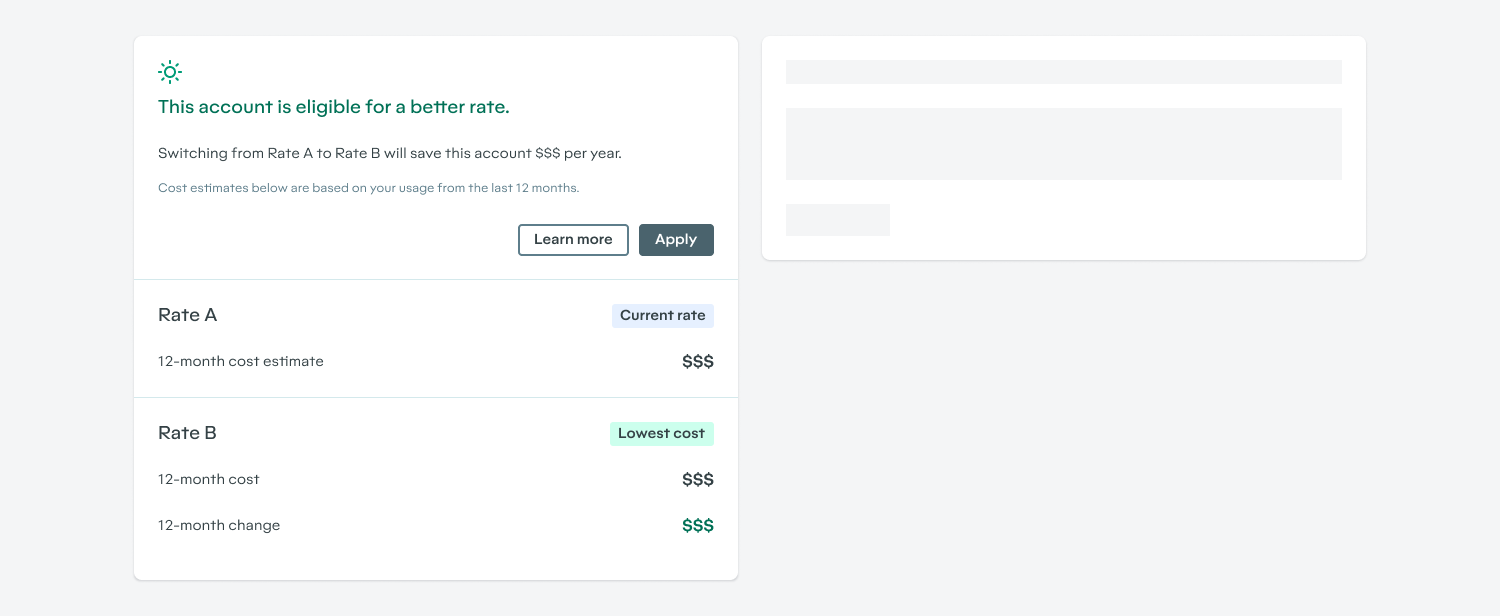Click the 12-month cost label under Rate B
Image resolution: width=1500 pixels, height=616 pixels.
pyautogui.click(x=209, y=479)
